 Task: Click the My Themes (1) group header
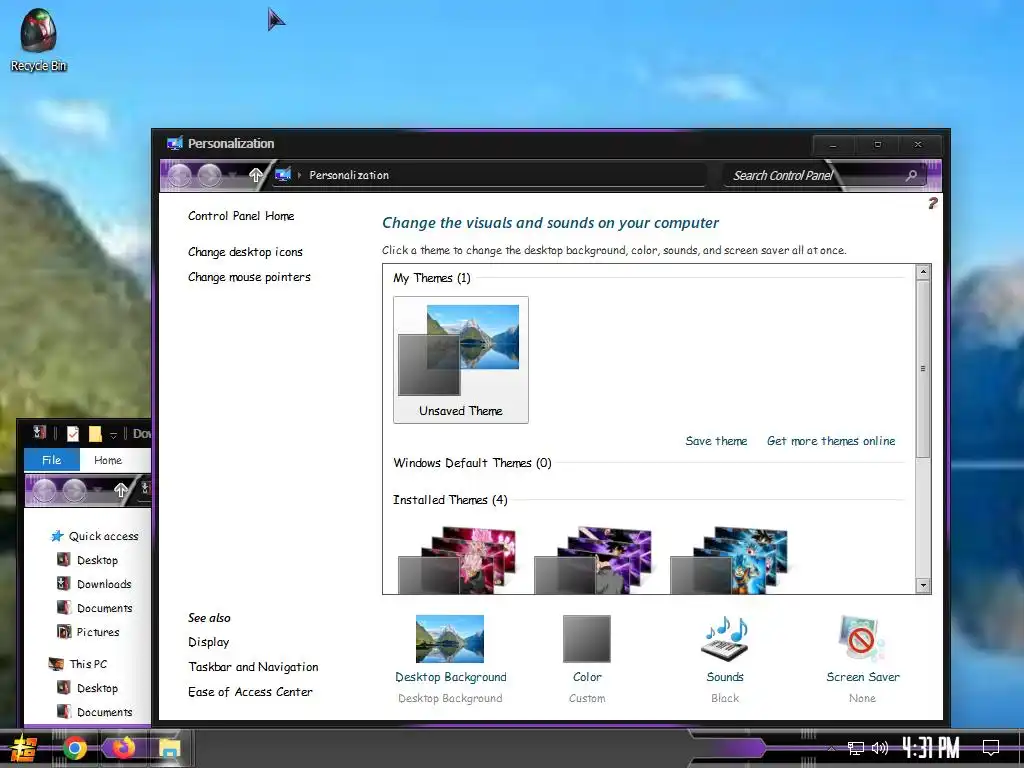pos(432,278)
